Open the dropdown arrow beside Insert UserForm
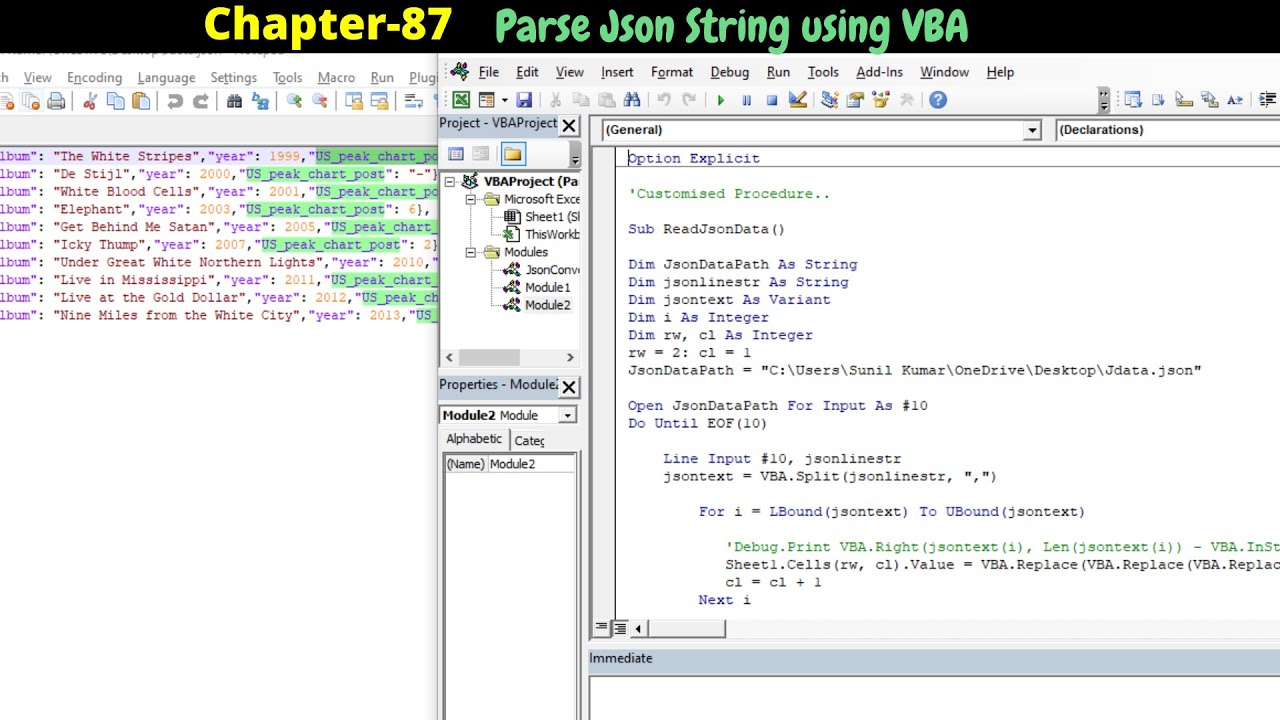 [504, 100]
